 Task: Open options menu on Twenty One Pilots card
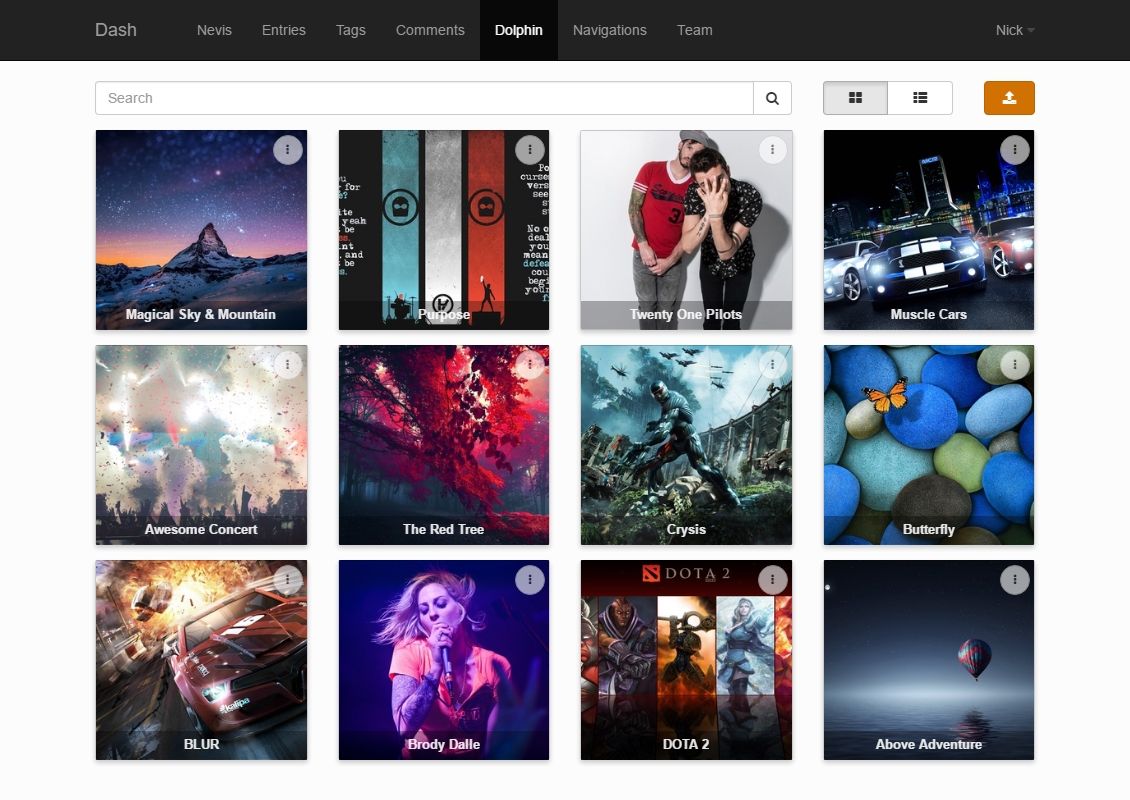click(x=773, y=150)
